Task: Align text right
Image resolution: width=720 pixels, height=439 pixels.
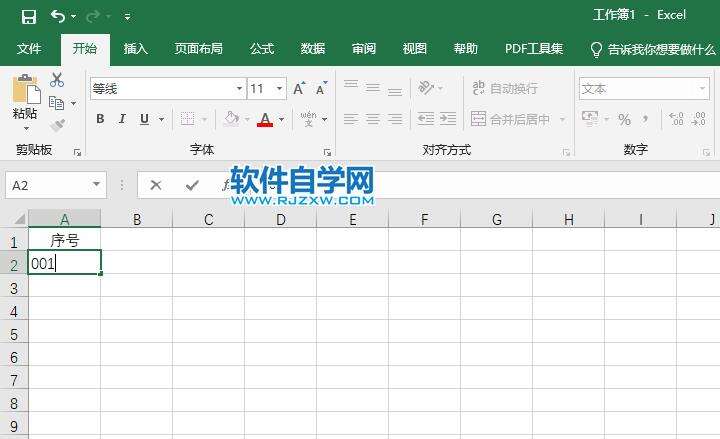Action: [x=395, y=119]
